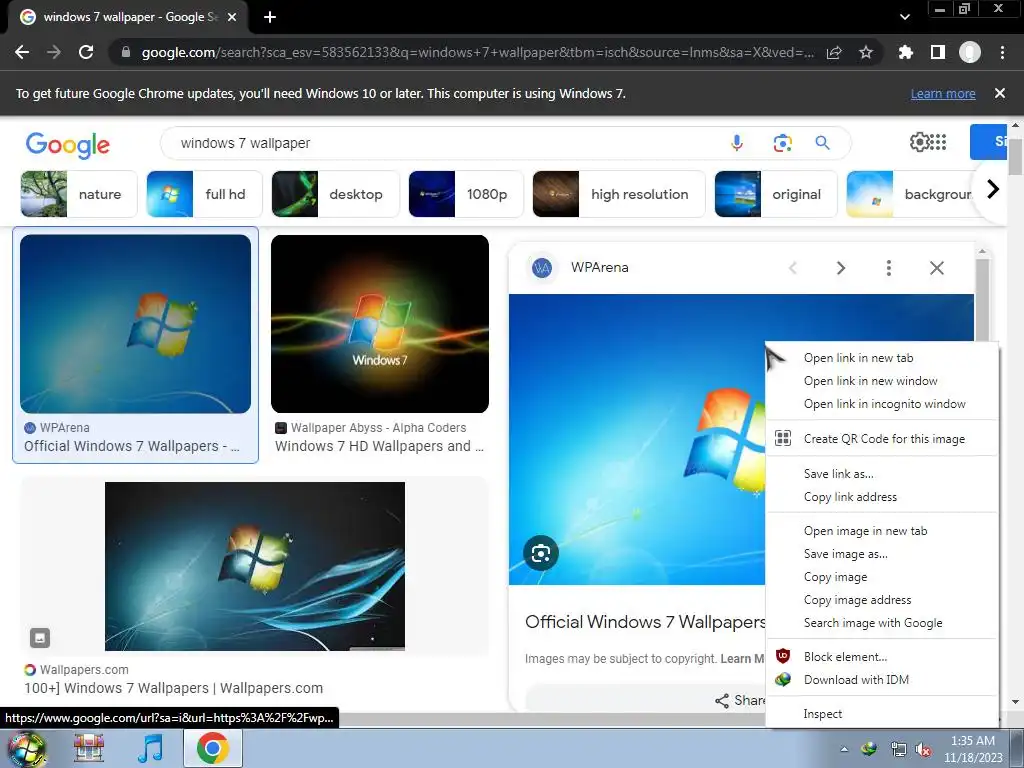Open the WPArena wallpaper thumbnail
Image resolution: width=1024 pixels, height=768 pixels.
[x=135, y=324]
